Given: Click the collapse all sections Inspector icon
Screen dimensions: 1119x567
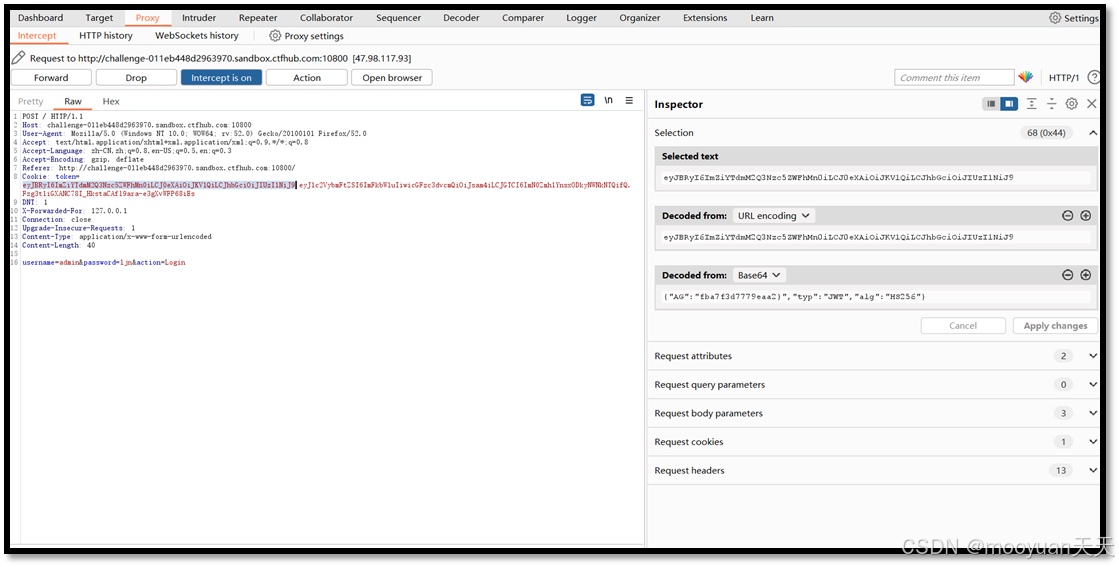Looking at the screenshot, I should tap(1052, 104).
